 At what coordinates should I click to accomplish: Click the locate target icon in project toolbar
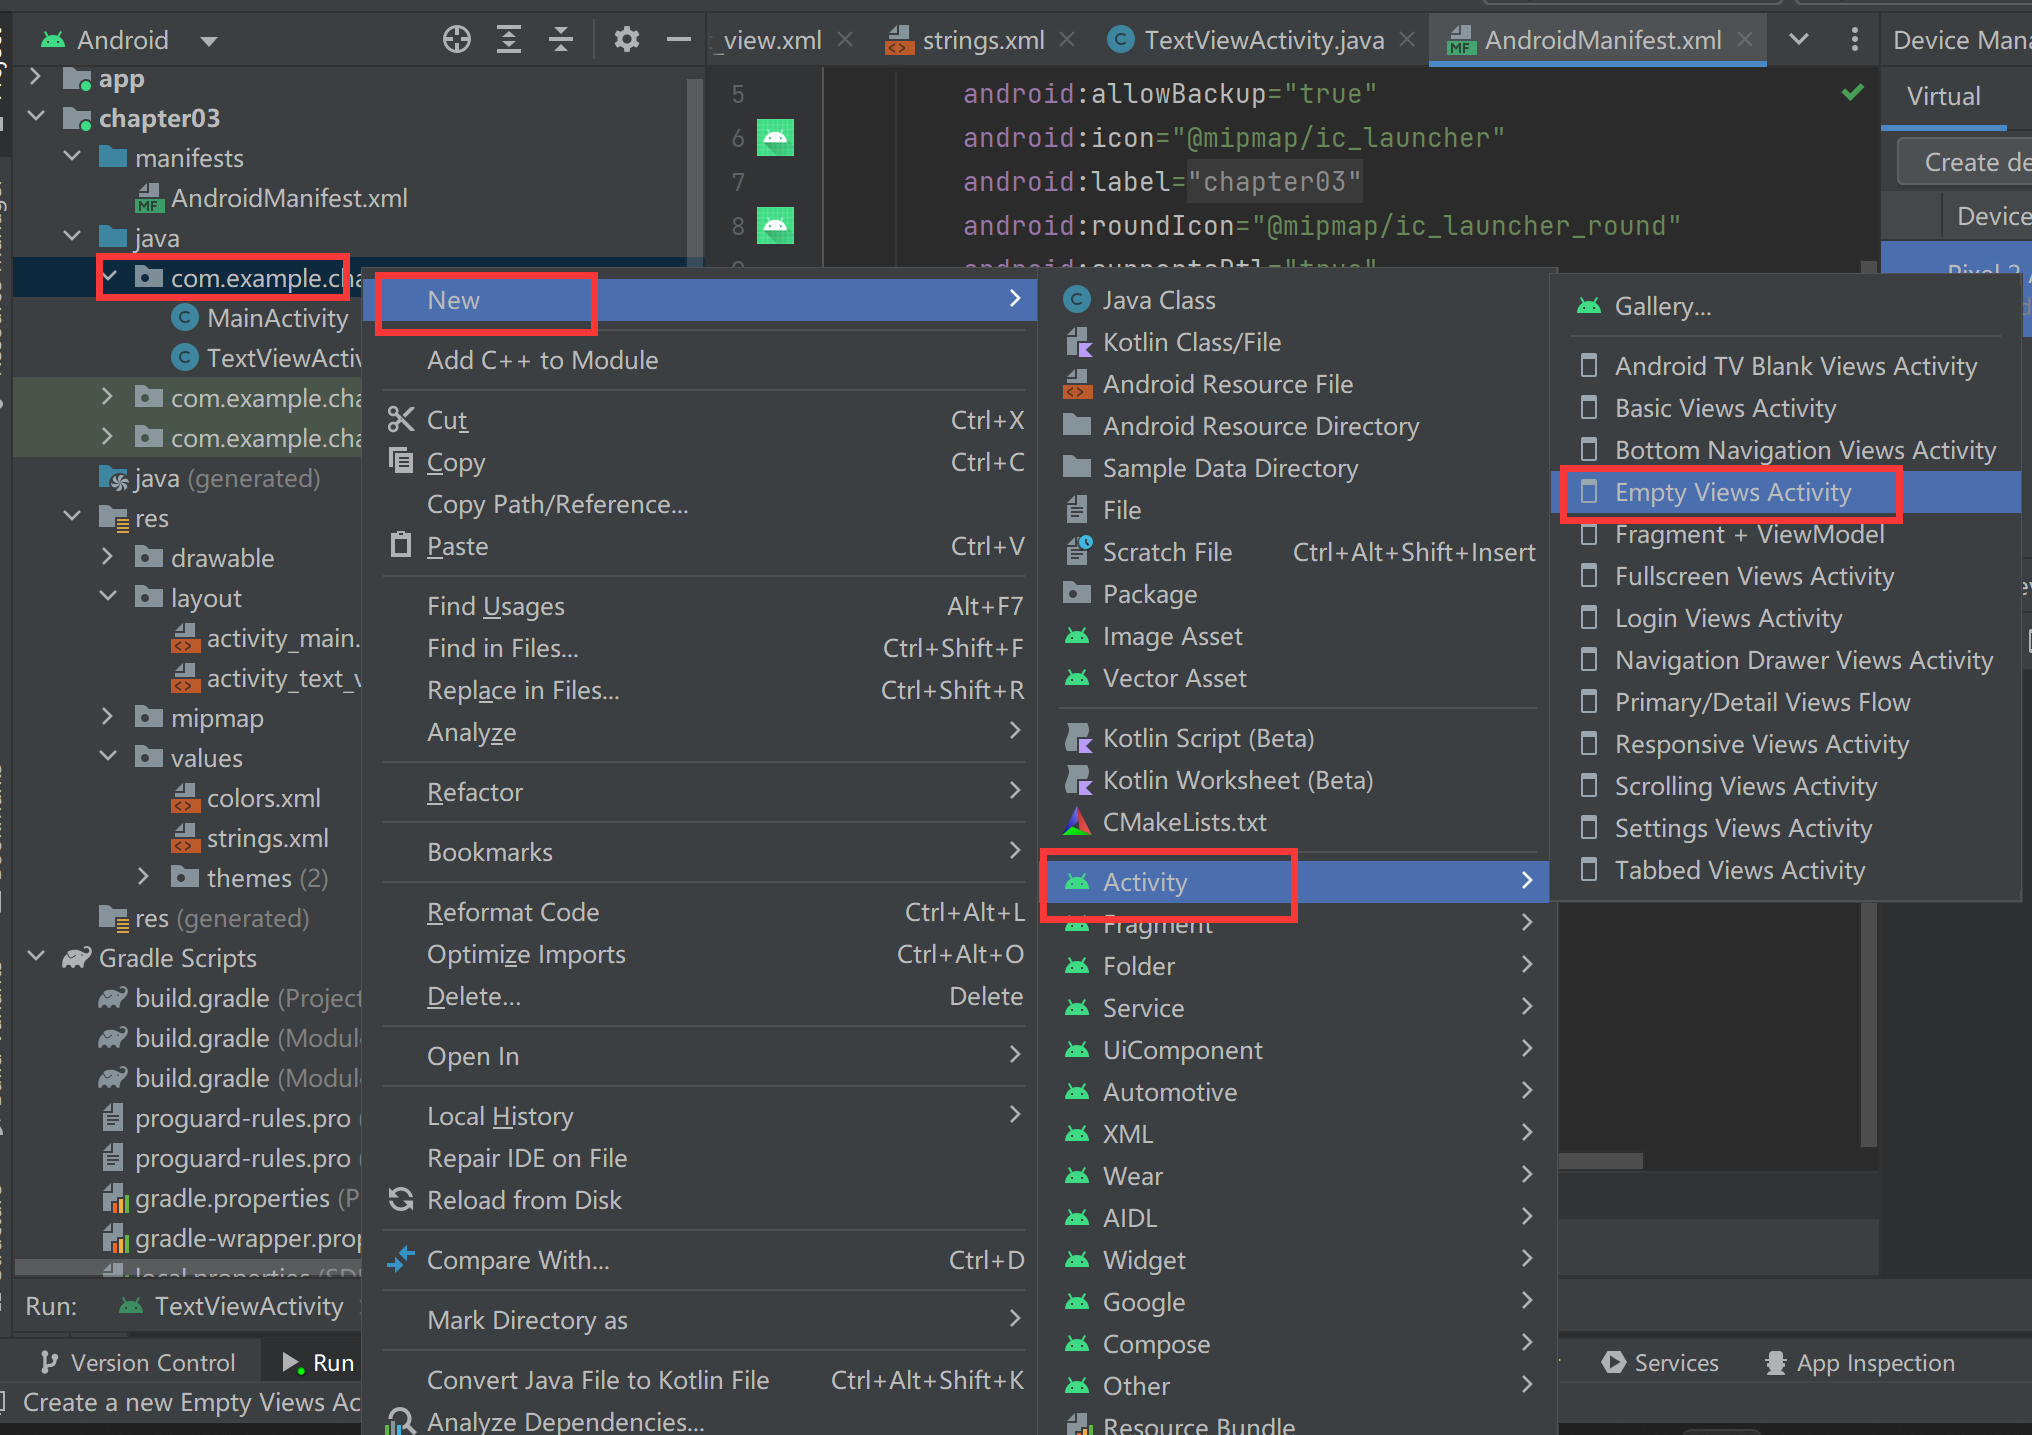pos(457,40)
